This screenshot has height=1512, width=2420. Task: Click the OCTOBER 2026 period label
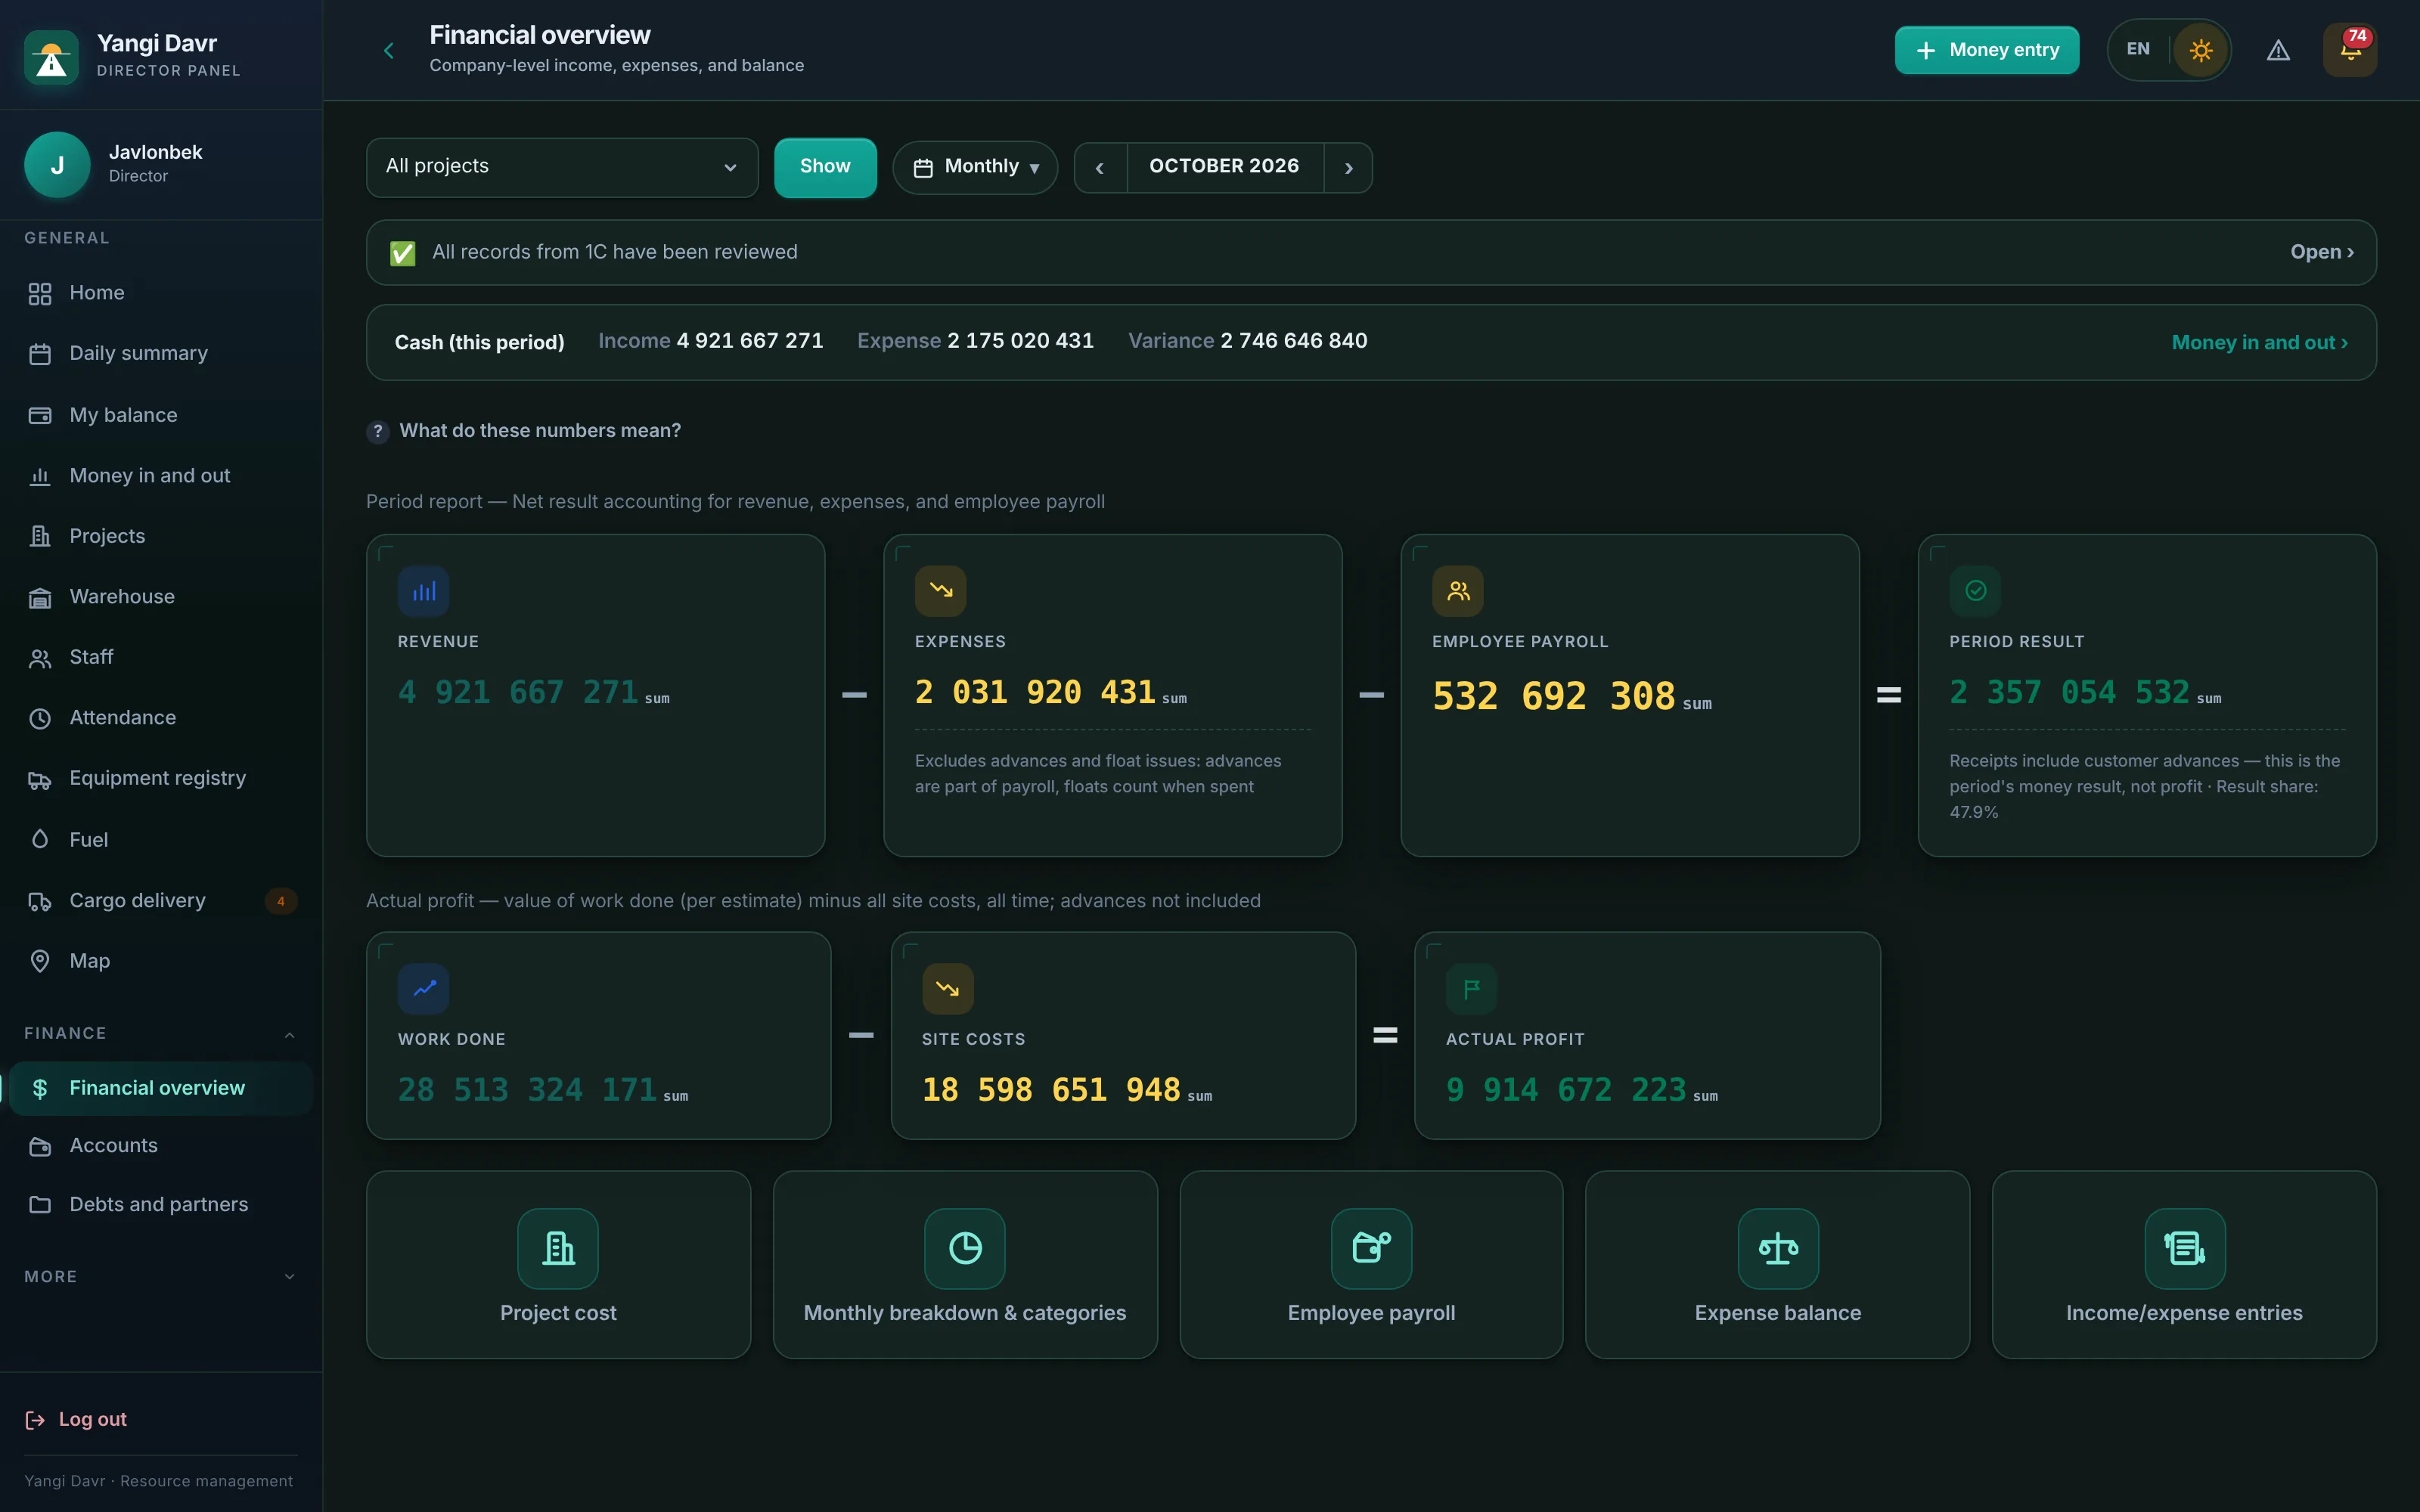(x=1224, y=167)
